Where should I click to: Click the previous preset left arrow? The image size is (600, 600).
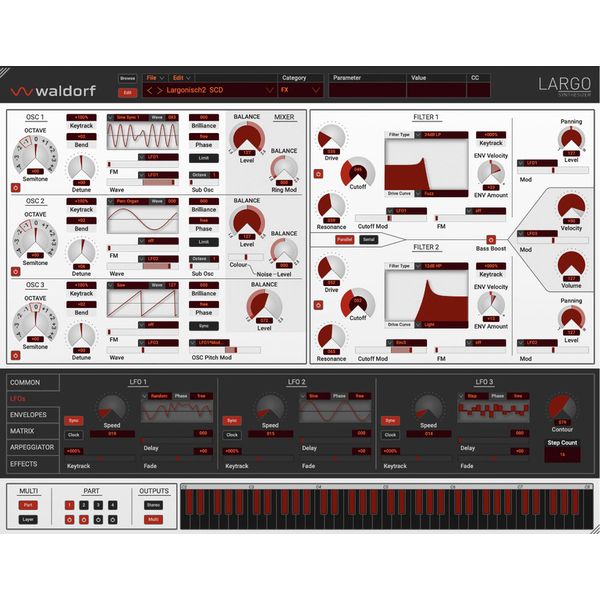point(149,91)
